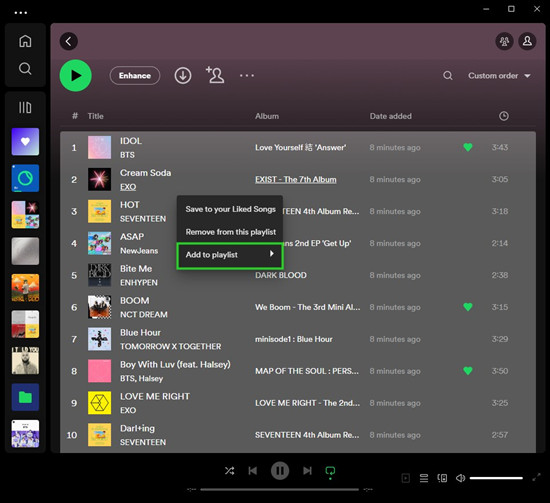Play the playlist with green play button
Viewport: 550px width, 503px height.
(x=76, y=75)
